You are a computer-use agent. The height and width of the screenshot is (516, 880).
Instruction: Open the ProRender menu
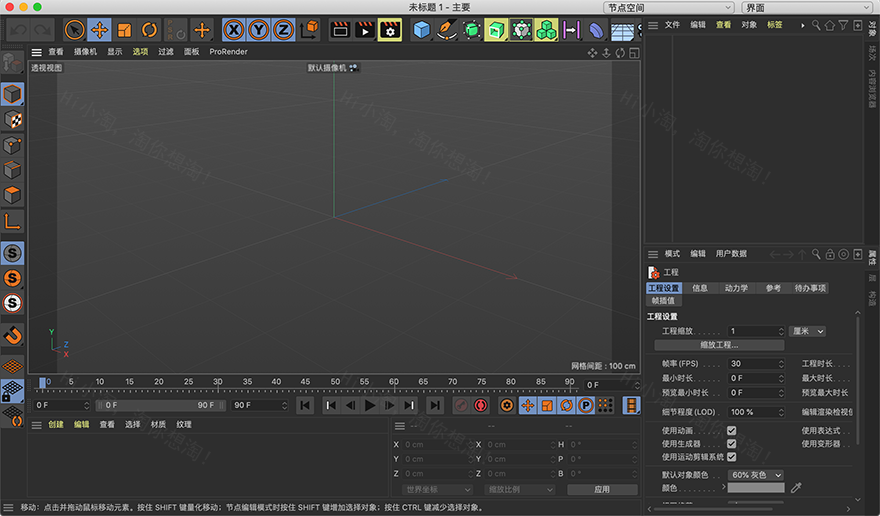pos(228,52)
